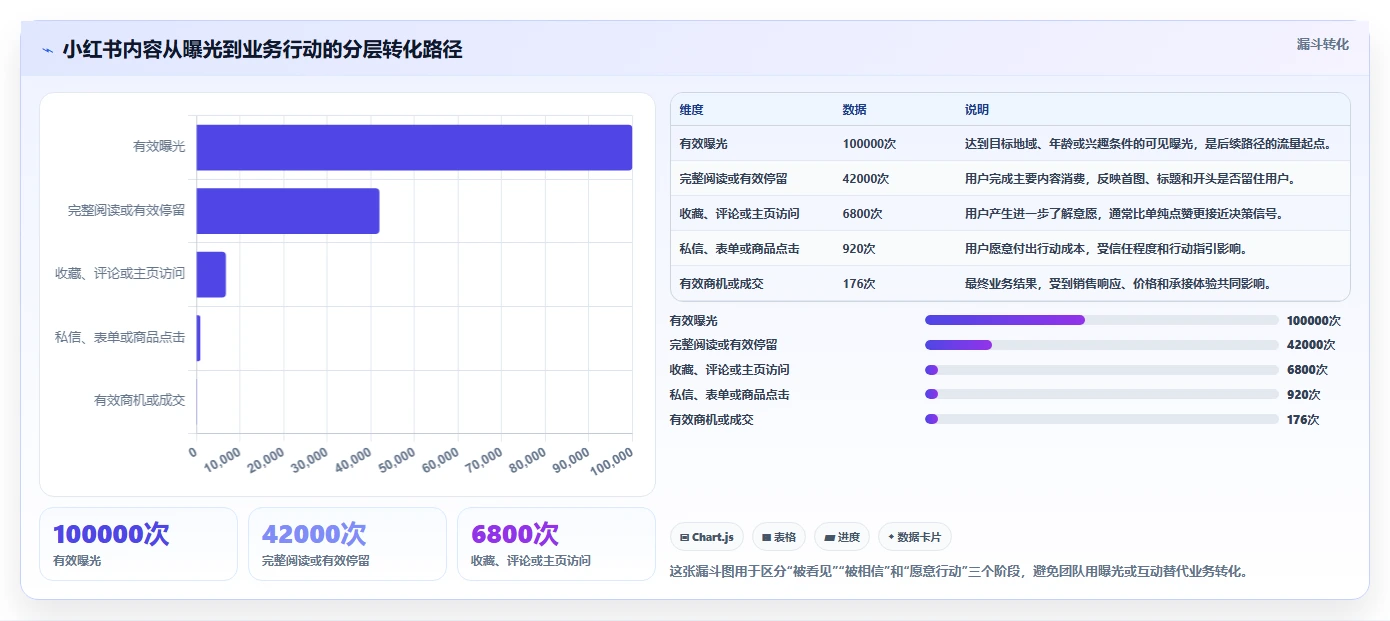The image size is (1390, 621).
Task: Click the 有效曝光 bar in the chart
Action: 414,147
